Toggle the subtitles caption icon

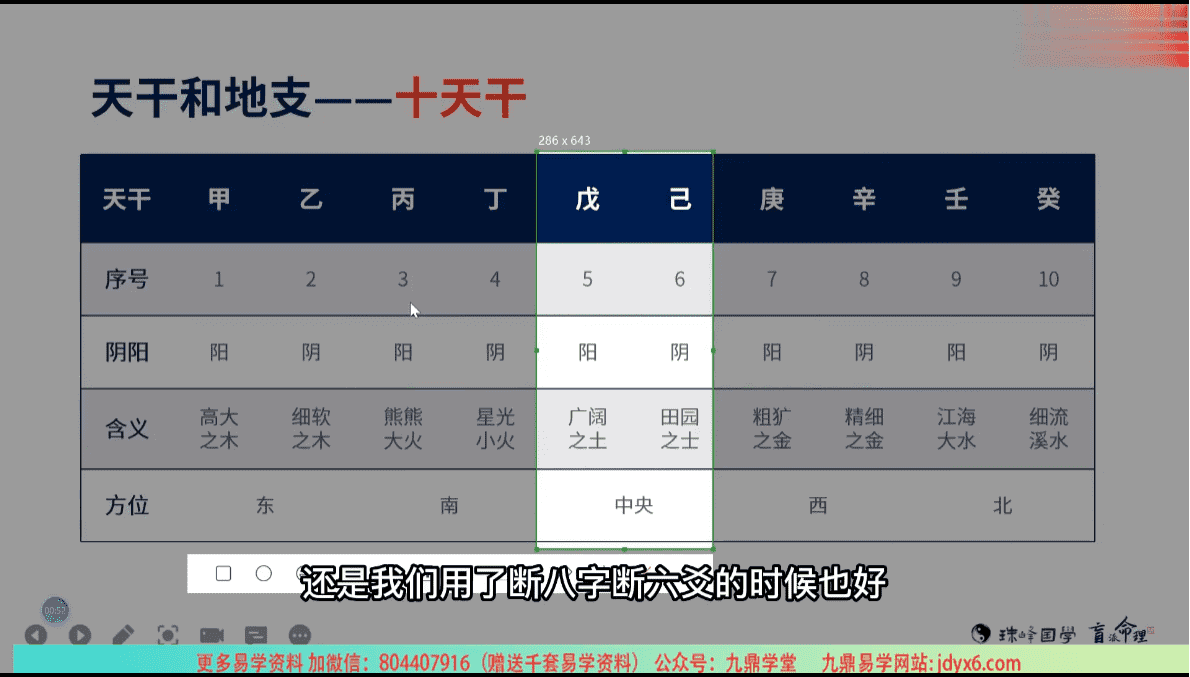pyautogui.click(x=256, y=635)
